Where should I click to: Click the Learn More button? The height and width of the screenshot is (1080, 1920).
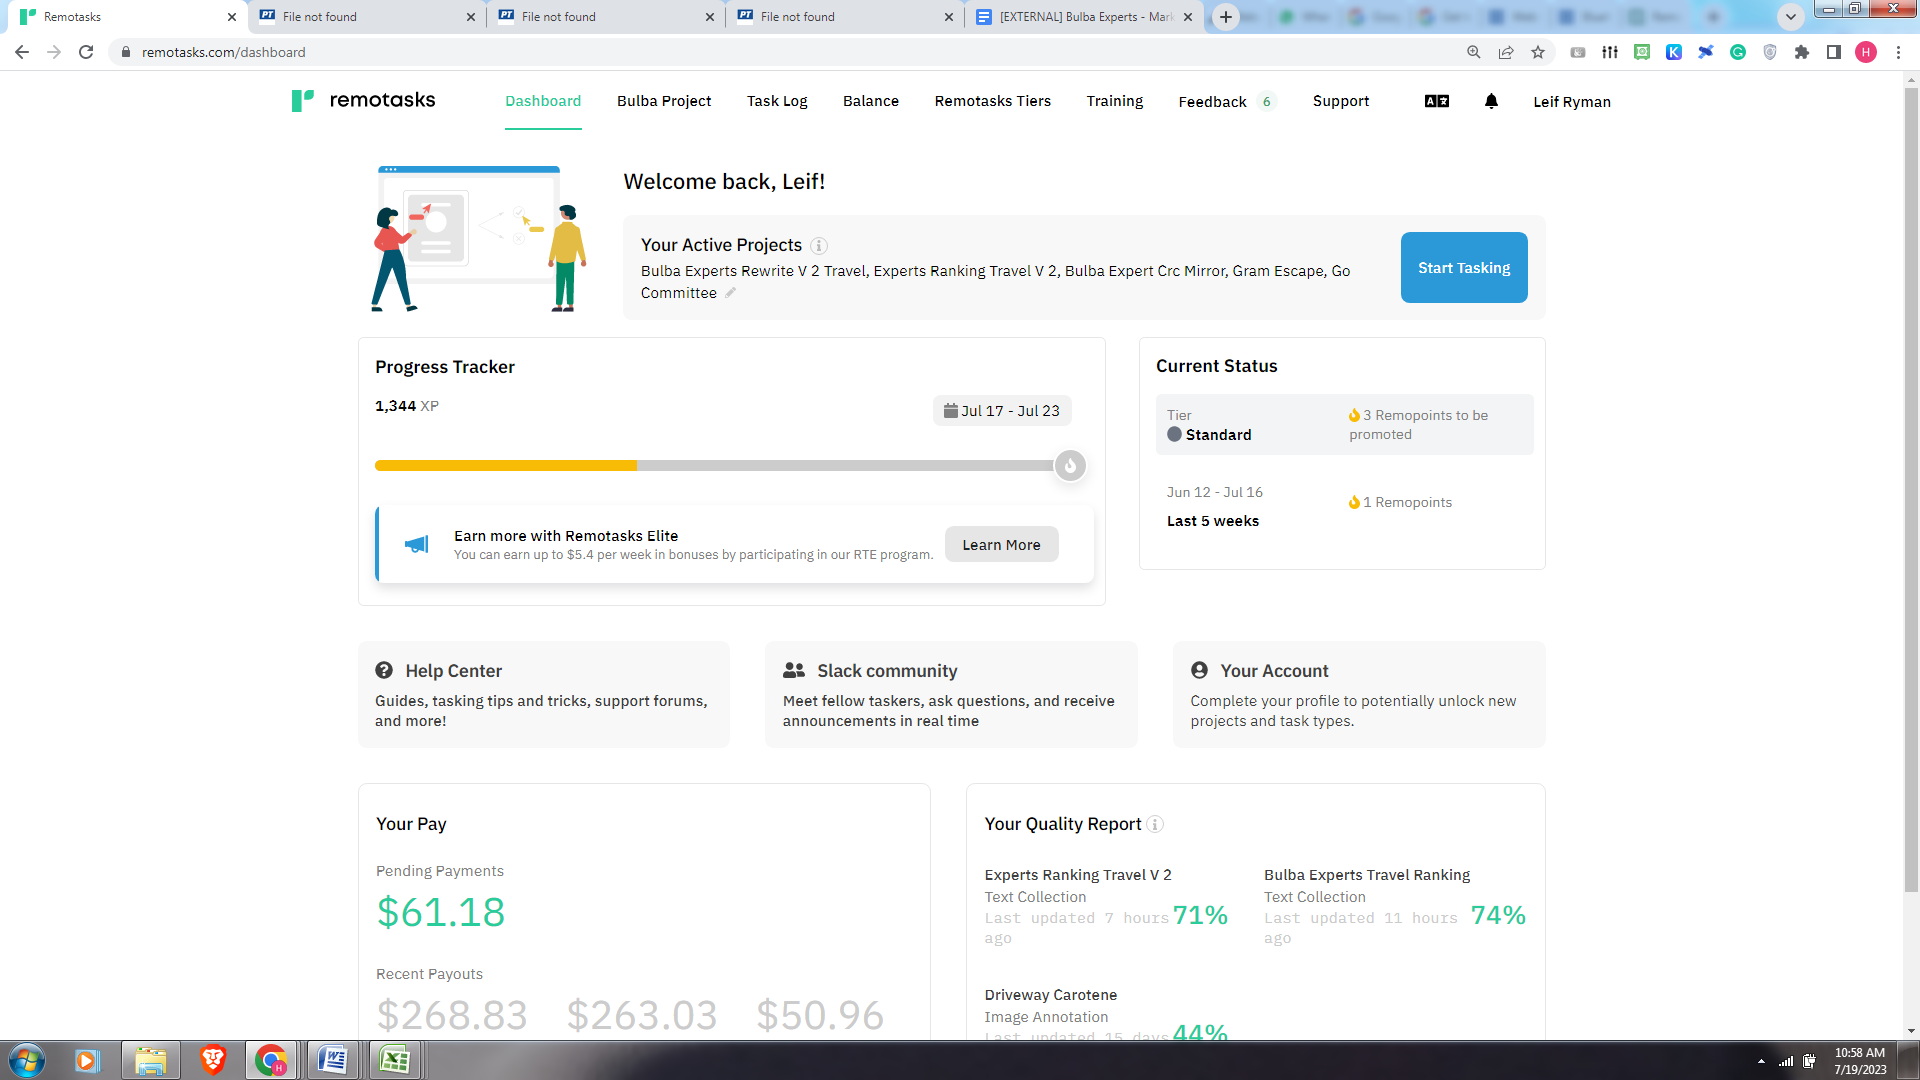pyautogui.click(x=1001, y=545)
